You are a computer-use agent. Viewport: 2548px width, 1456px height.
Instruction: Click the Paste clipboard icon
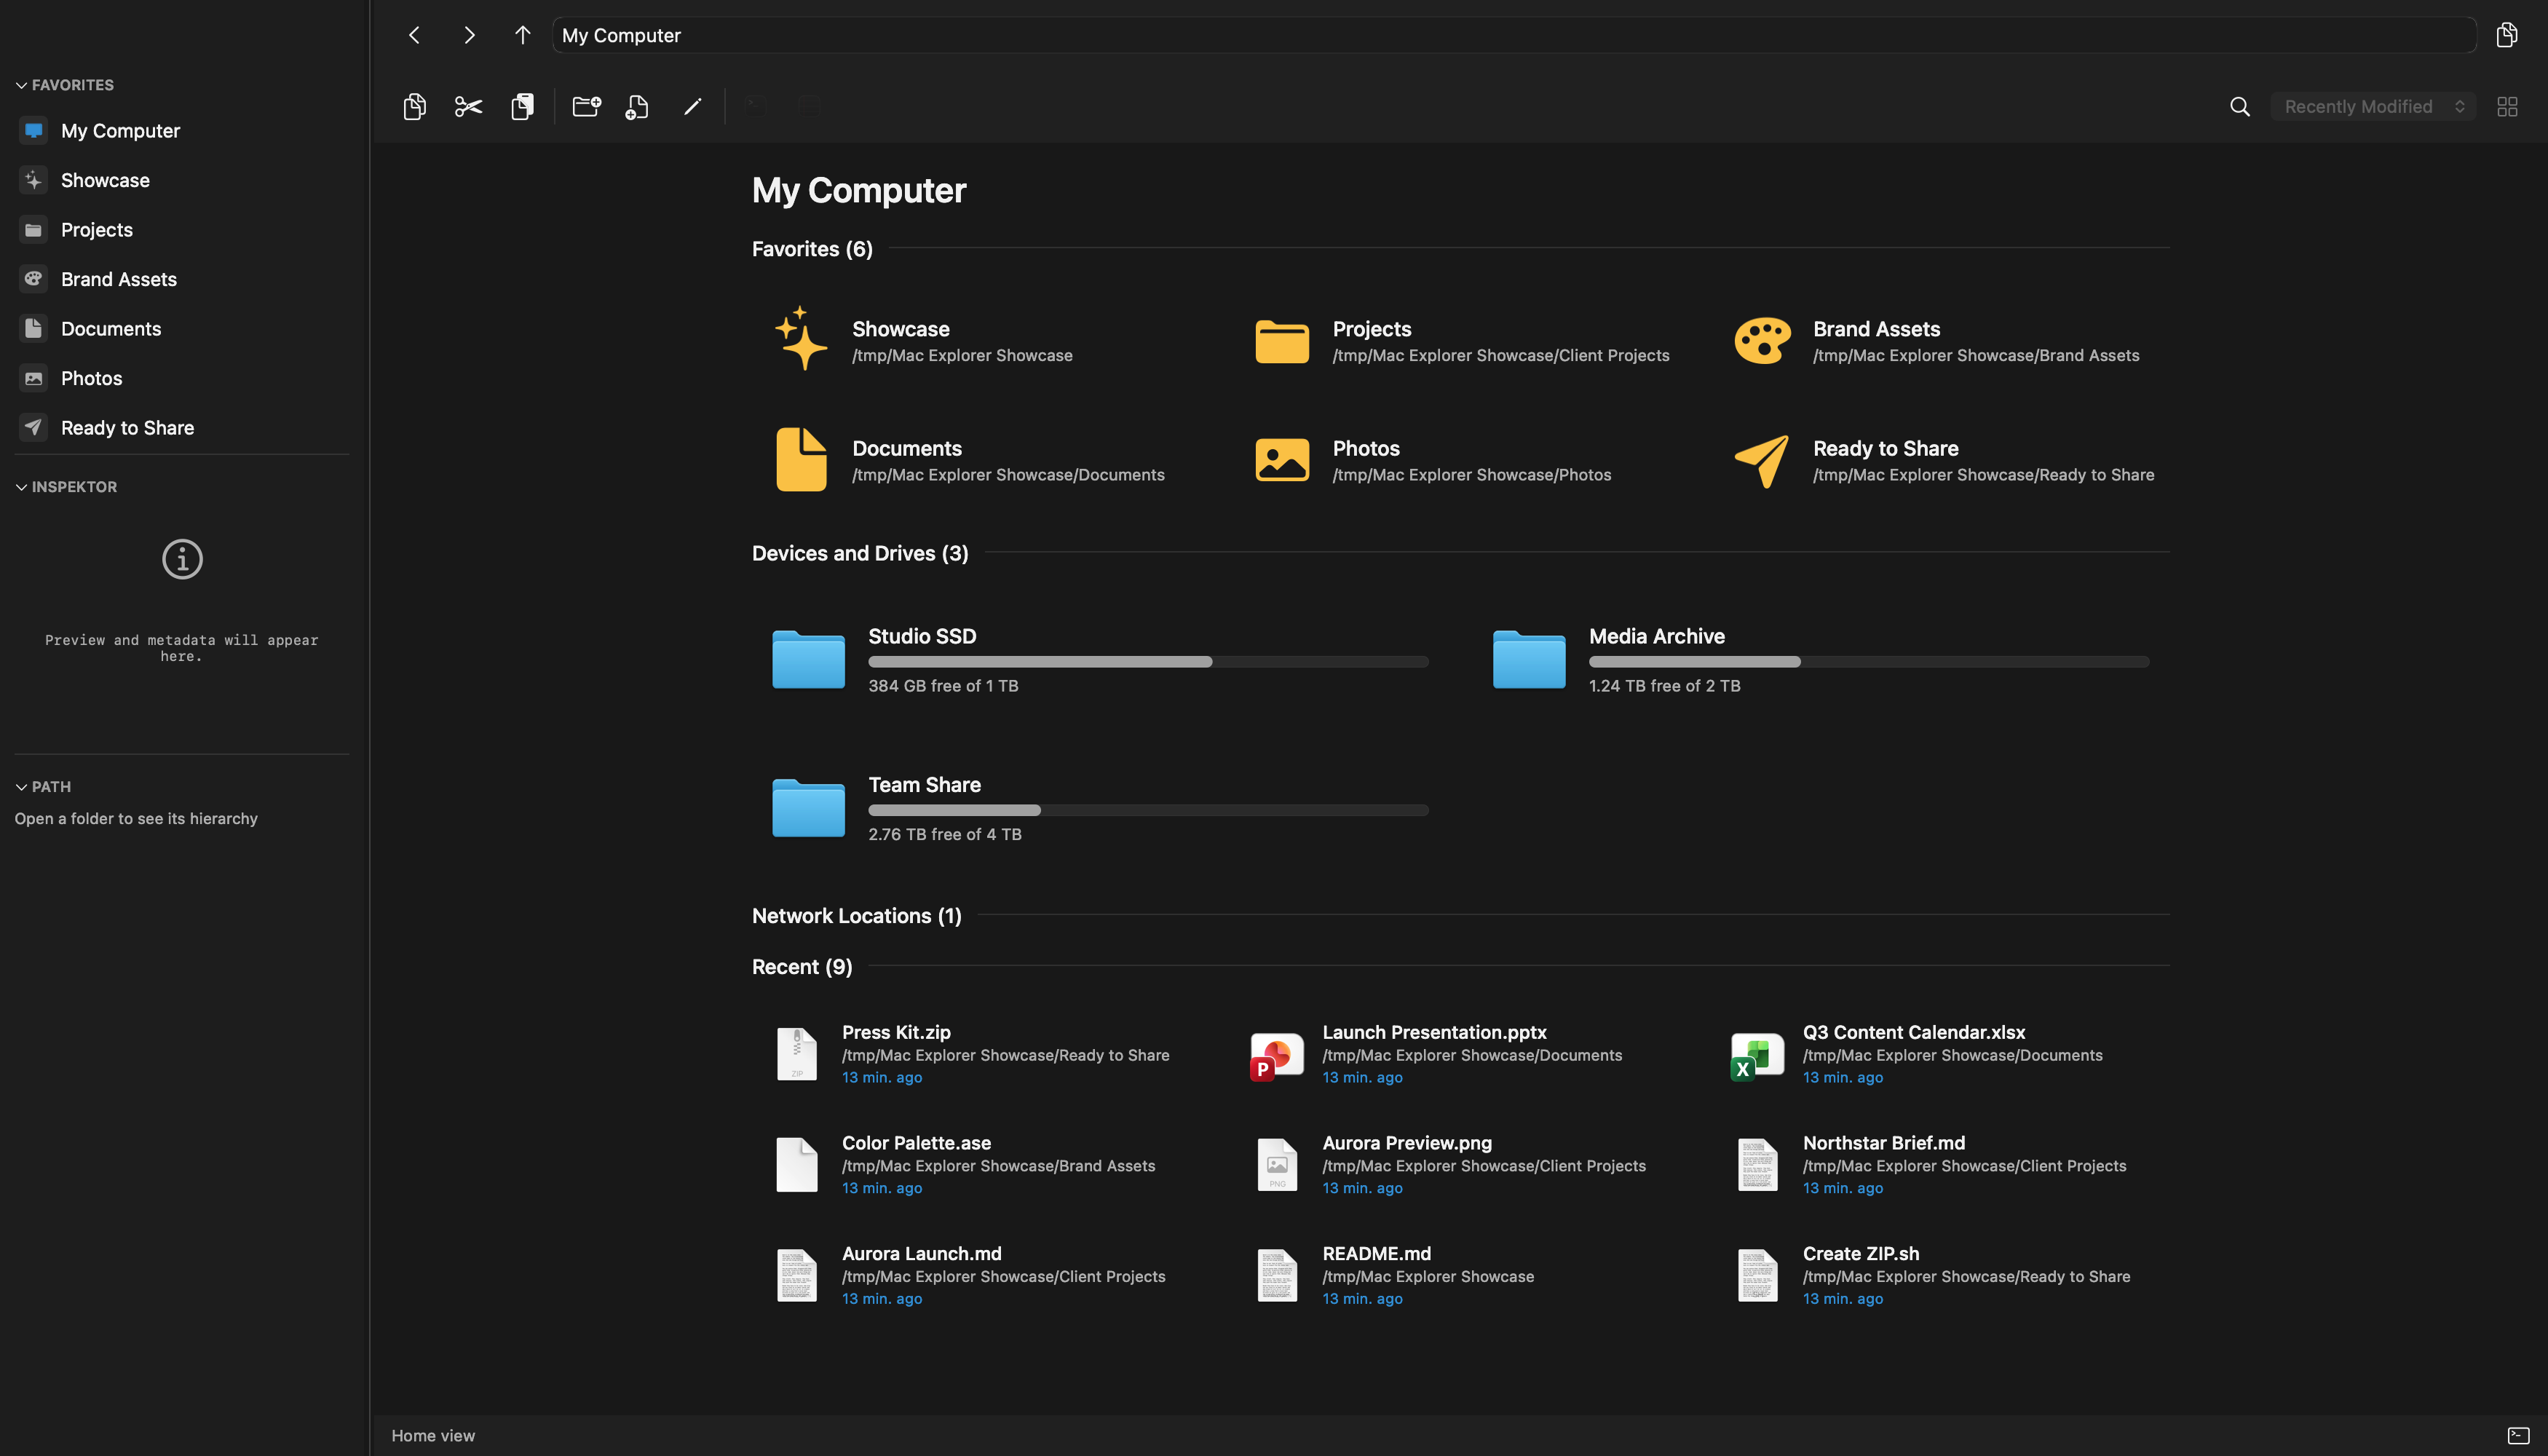point(522,106)
